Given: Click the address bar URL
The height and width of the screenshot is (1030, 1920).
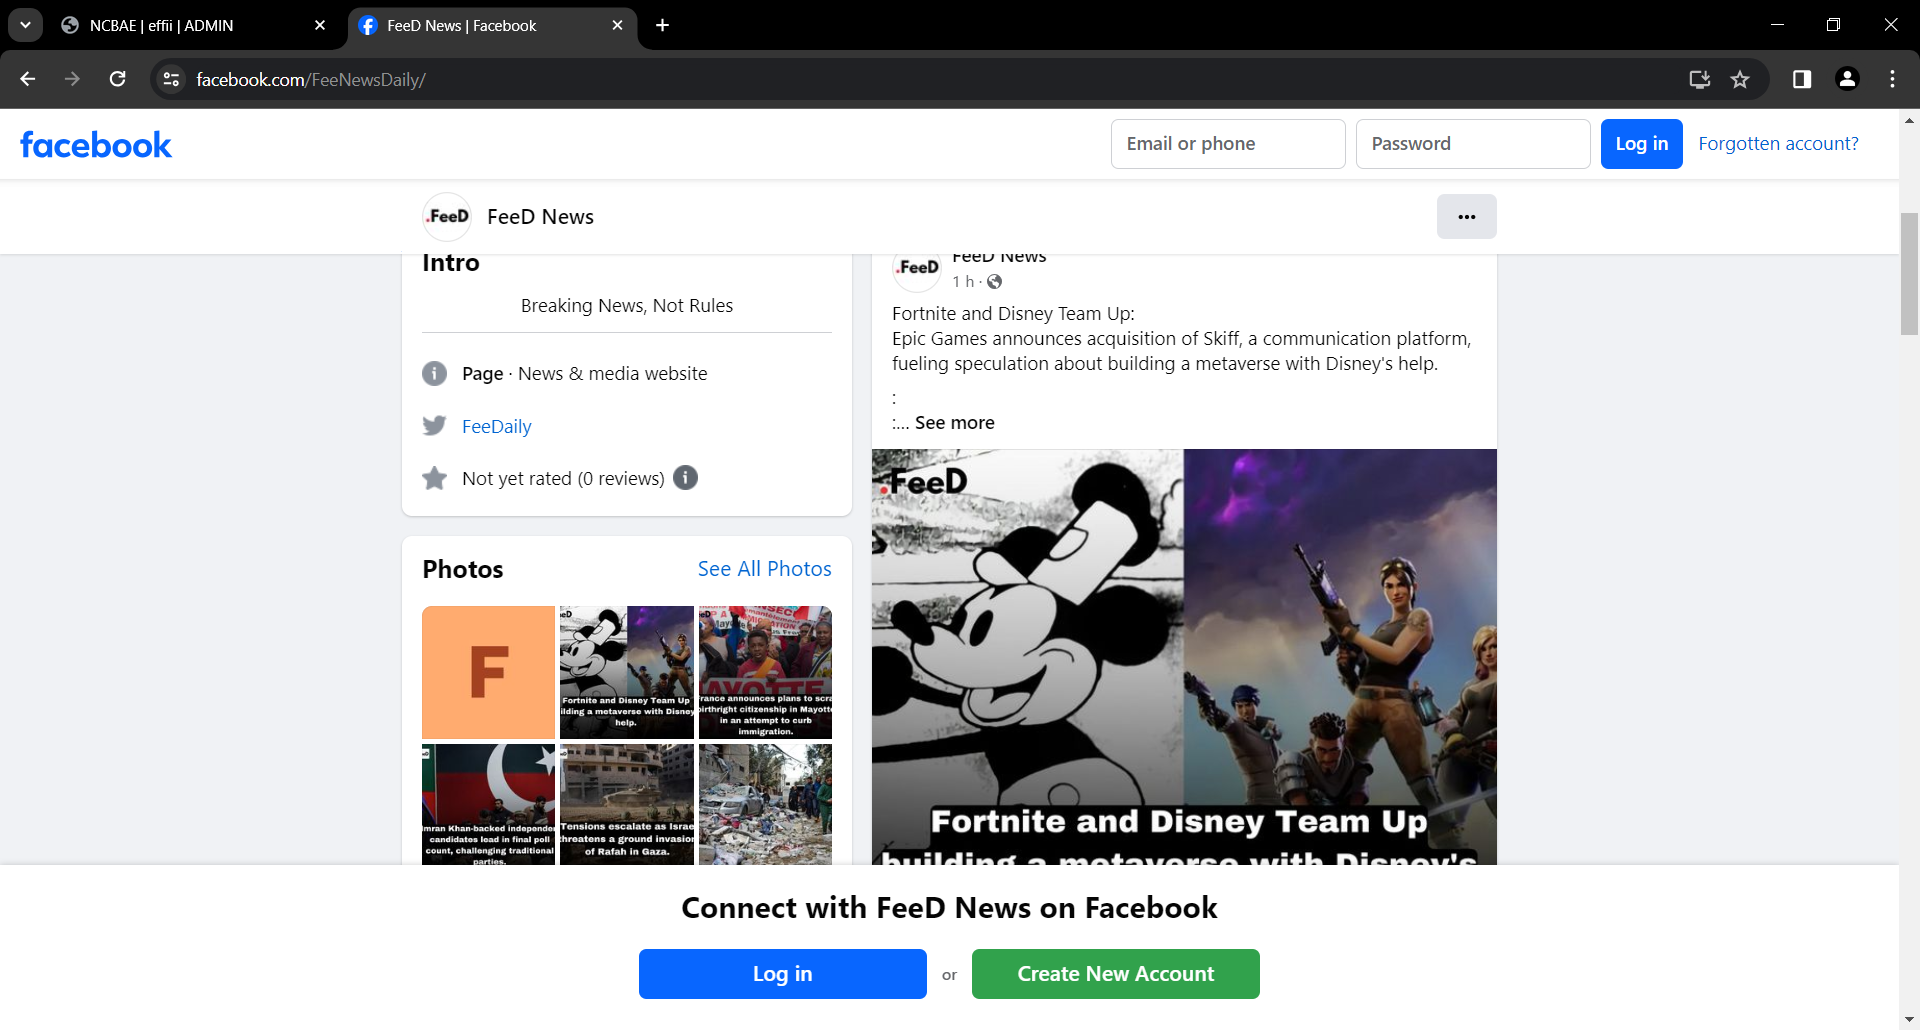Looking at the screenshot, I should pyautogui.click(x=311, y=79).
